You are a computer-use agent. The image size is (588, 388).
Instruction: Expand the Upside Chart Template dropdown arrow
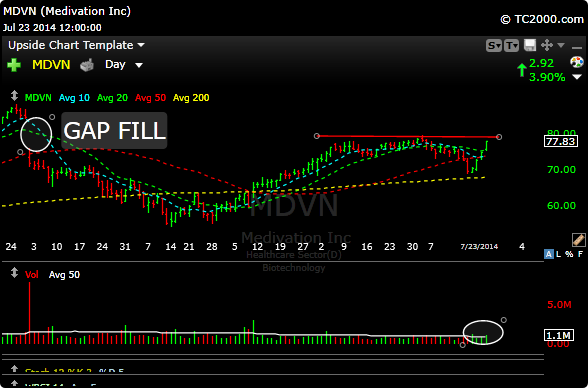(x=141, y=45)
